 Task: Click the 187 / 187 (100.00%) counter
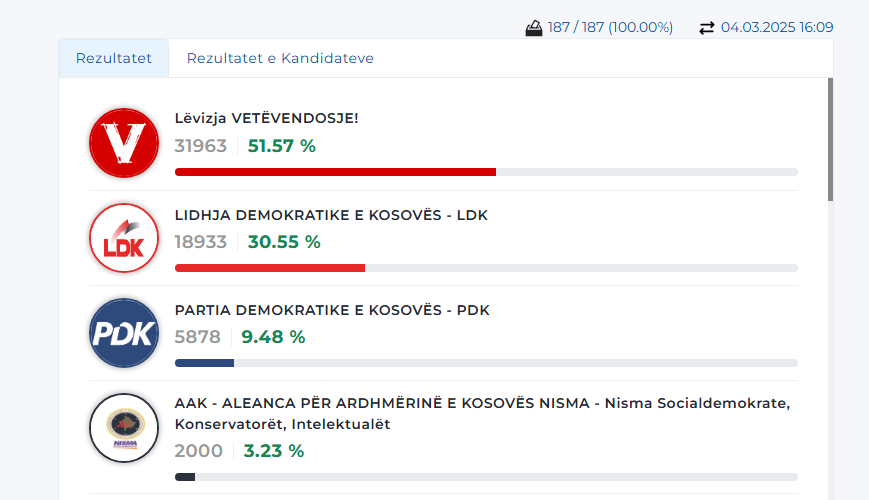[610, 28]
